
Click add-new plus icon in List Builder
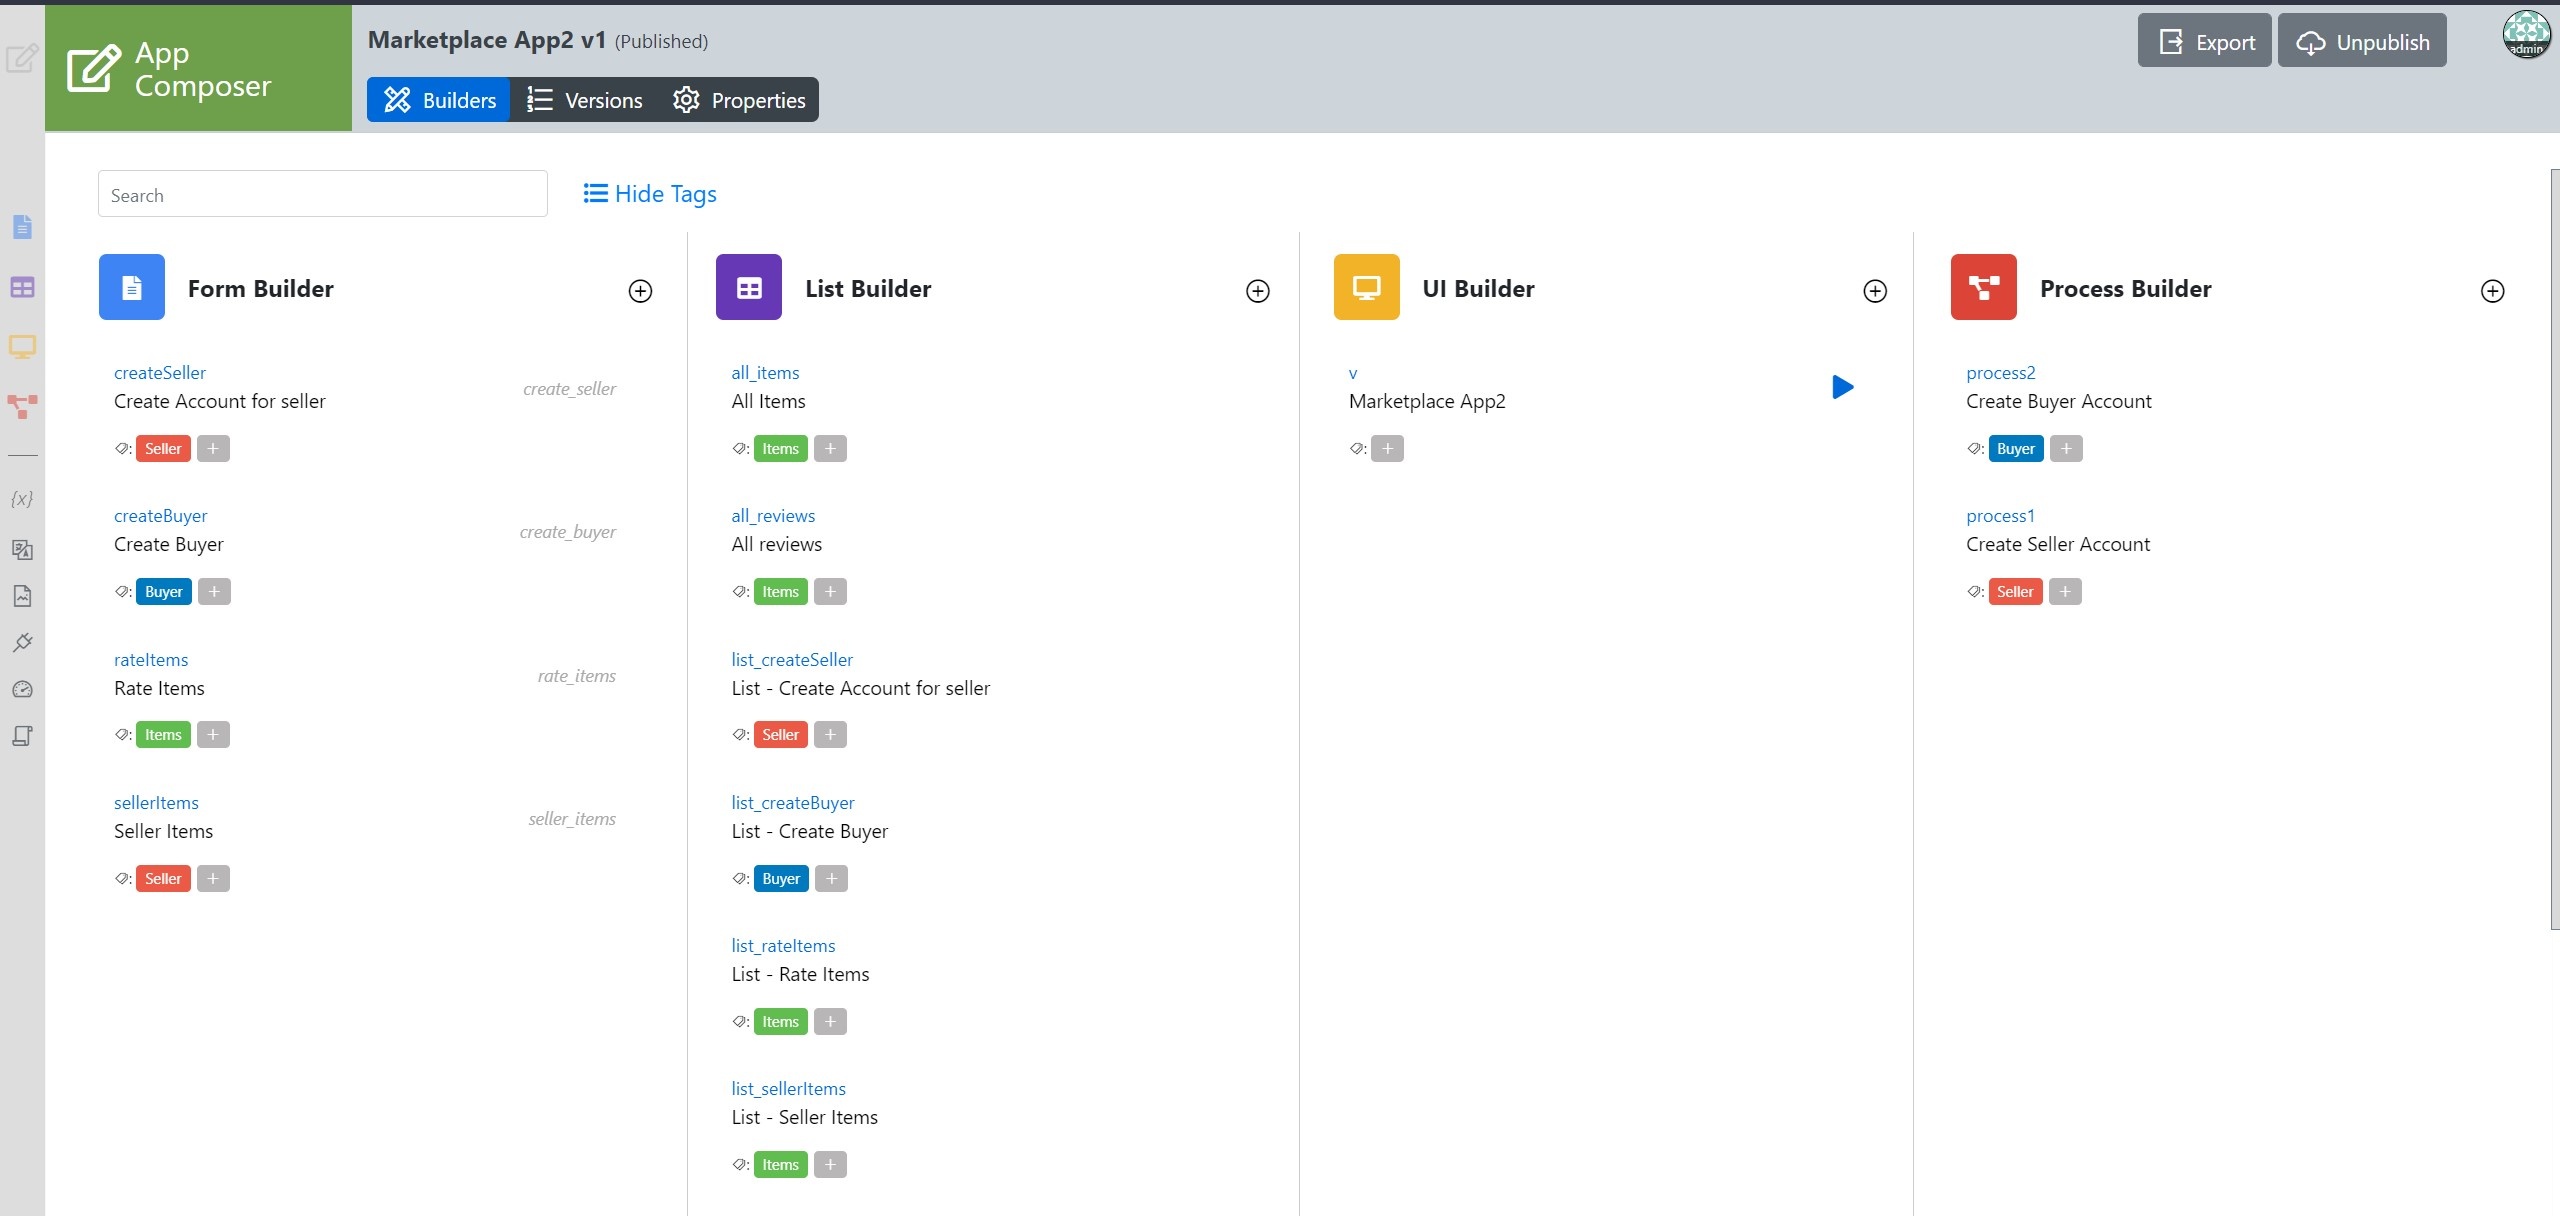pyautogui.click(x=1257, y=291)
